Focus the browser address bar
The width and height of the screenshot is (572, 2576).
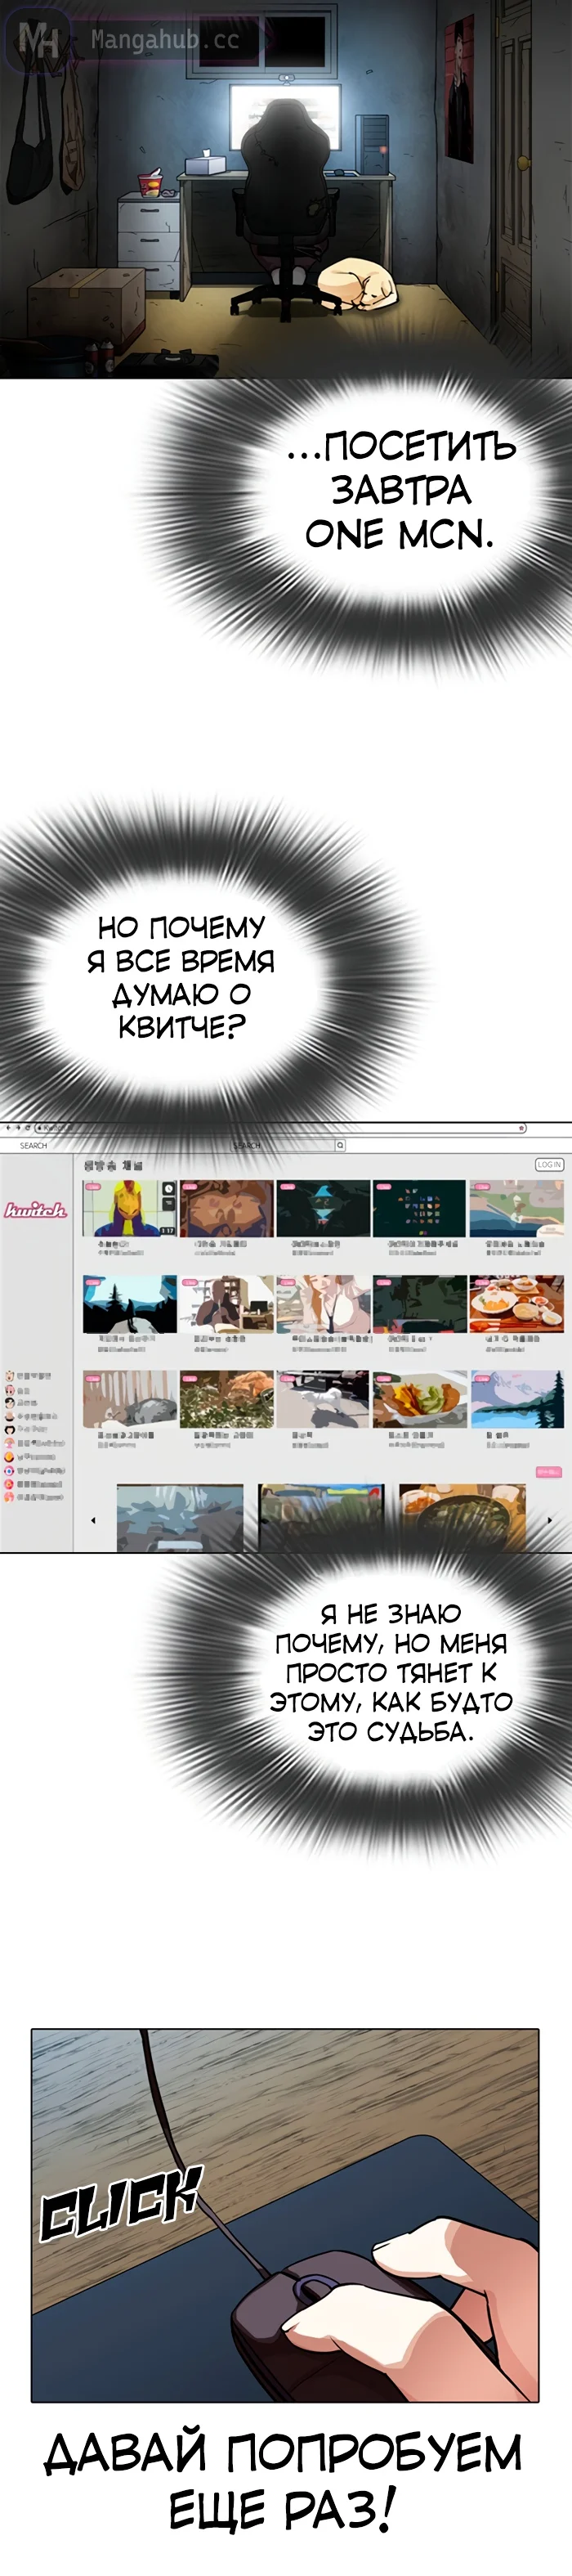tap(280, 1128)
